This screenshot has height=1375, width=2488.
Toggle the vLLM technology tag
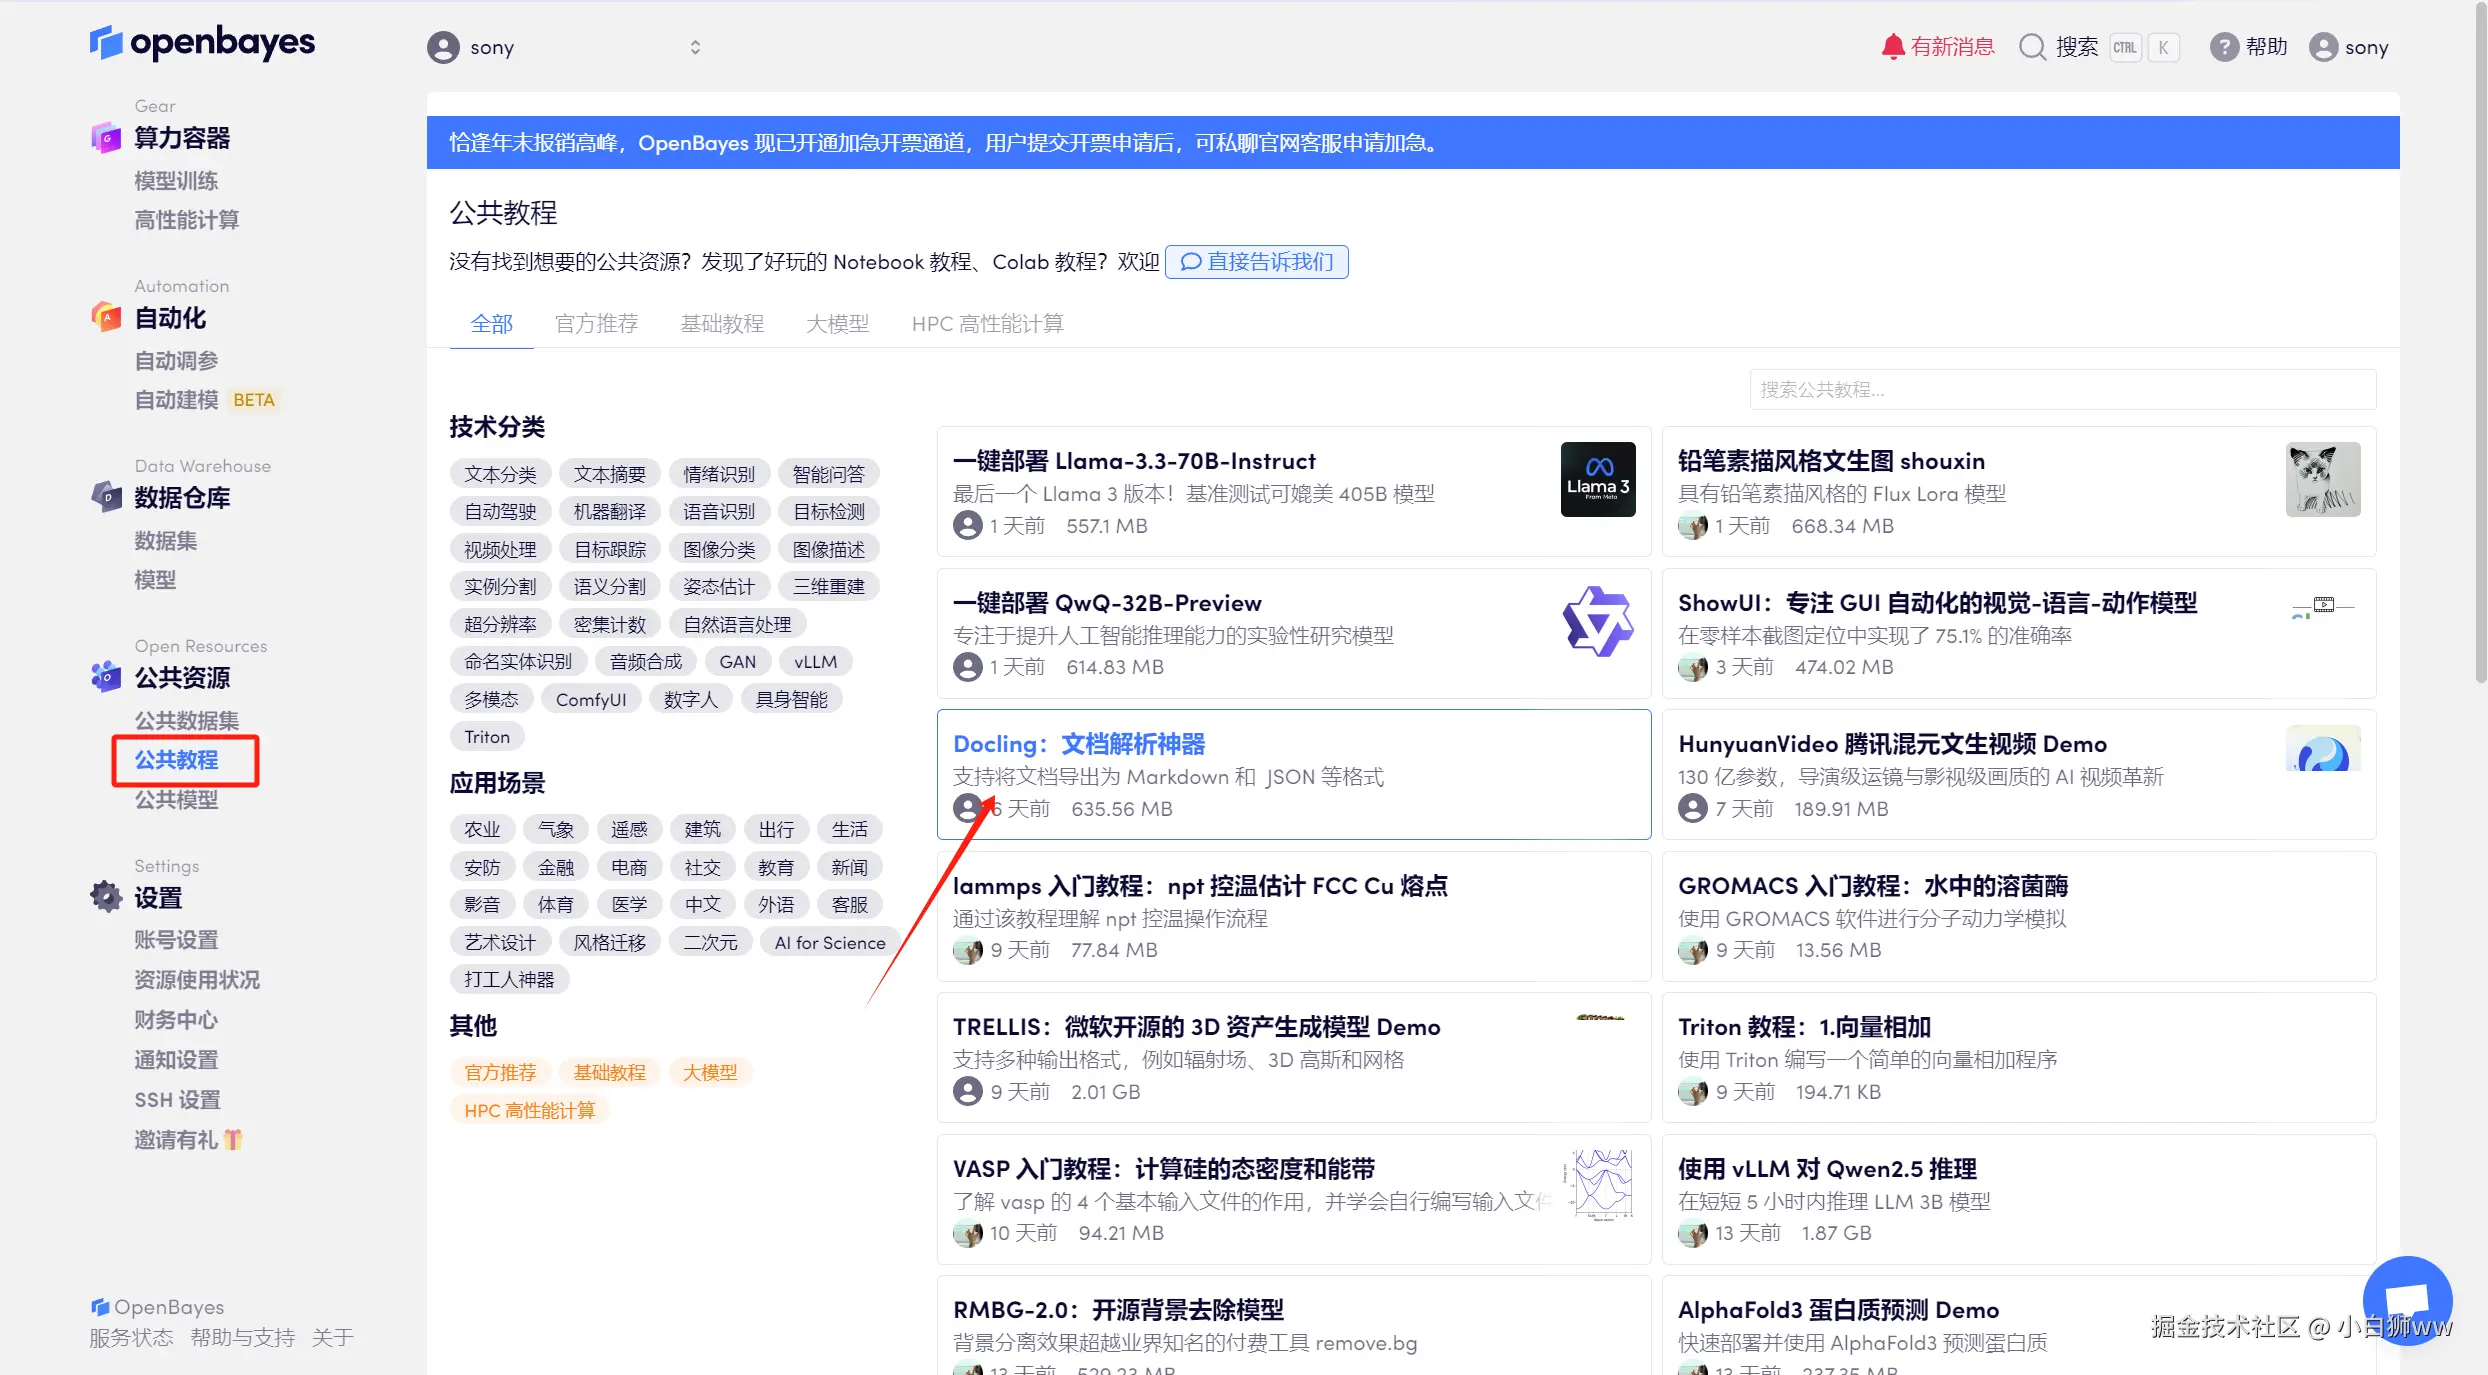point(815,662)
